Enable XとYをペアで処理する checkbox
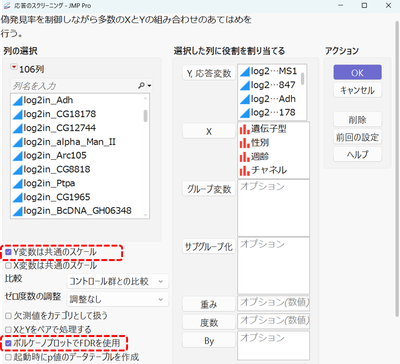The width and height of the screenshot is (400, 364). pyautogui.click(x=8, y=330)
